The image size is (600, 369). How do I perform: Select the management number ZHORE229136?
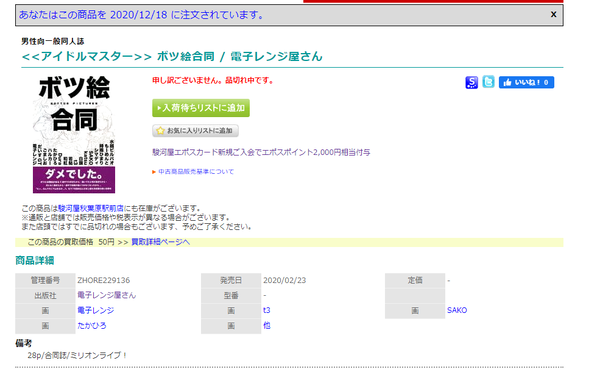click(104, 280)
